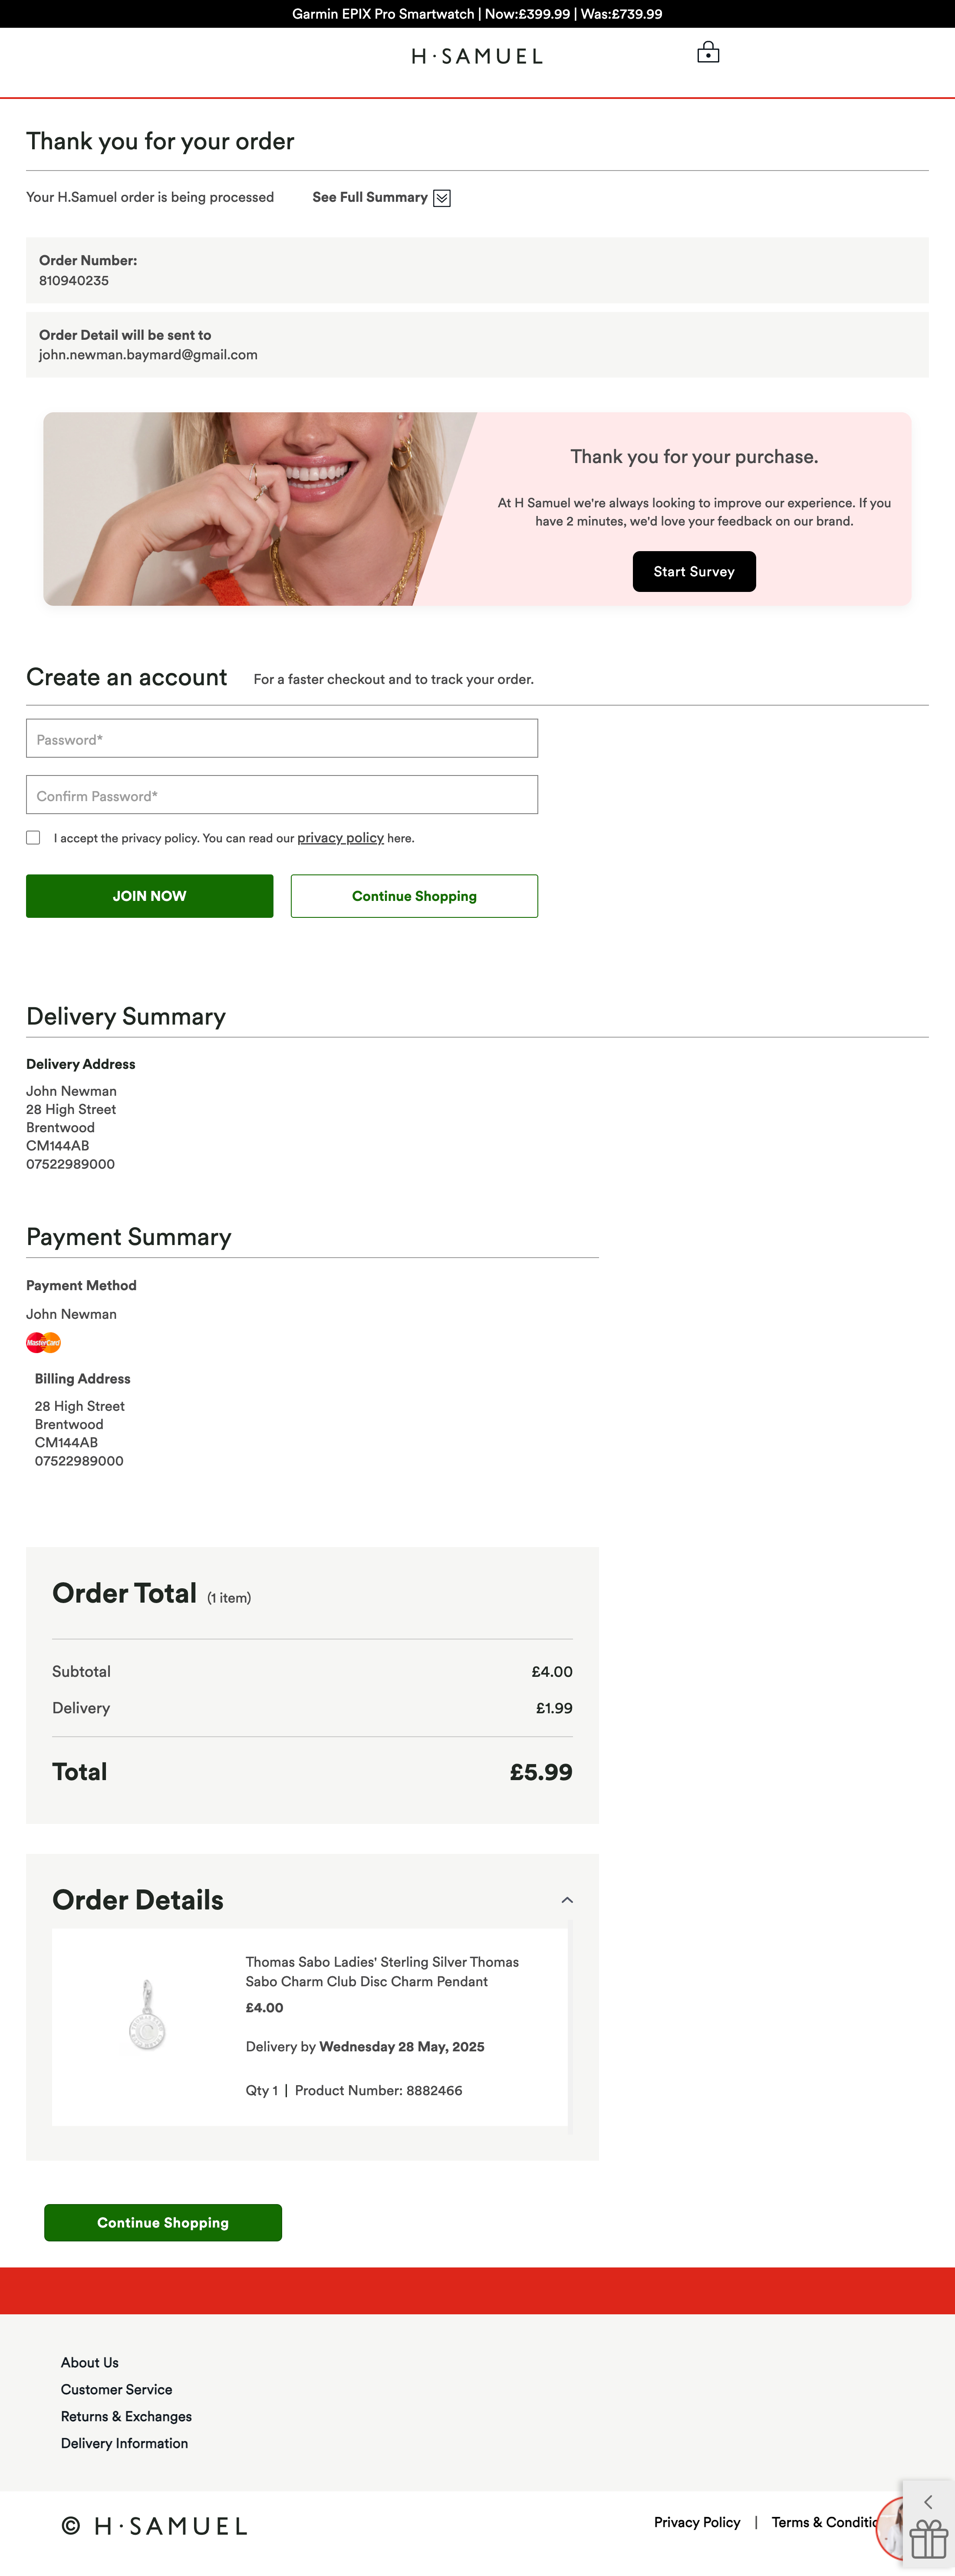Open About Us footer link
This screenshot has height=2576, width=955.
pyautogui.click(x=90, y=2362)
